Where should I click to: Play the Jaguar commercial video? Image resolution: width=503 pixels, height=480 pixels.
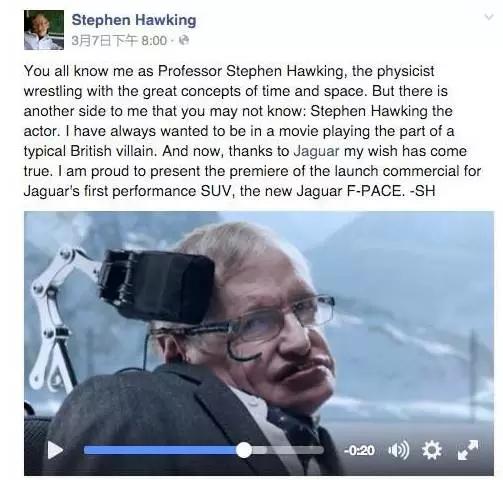55,450
